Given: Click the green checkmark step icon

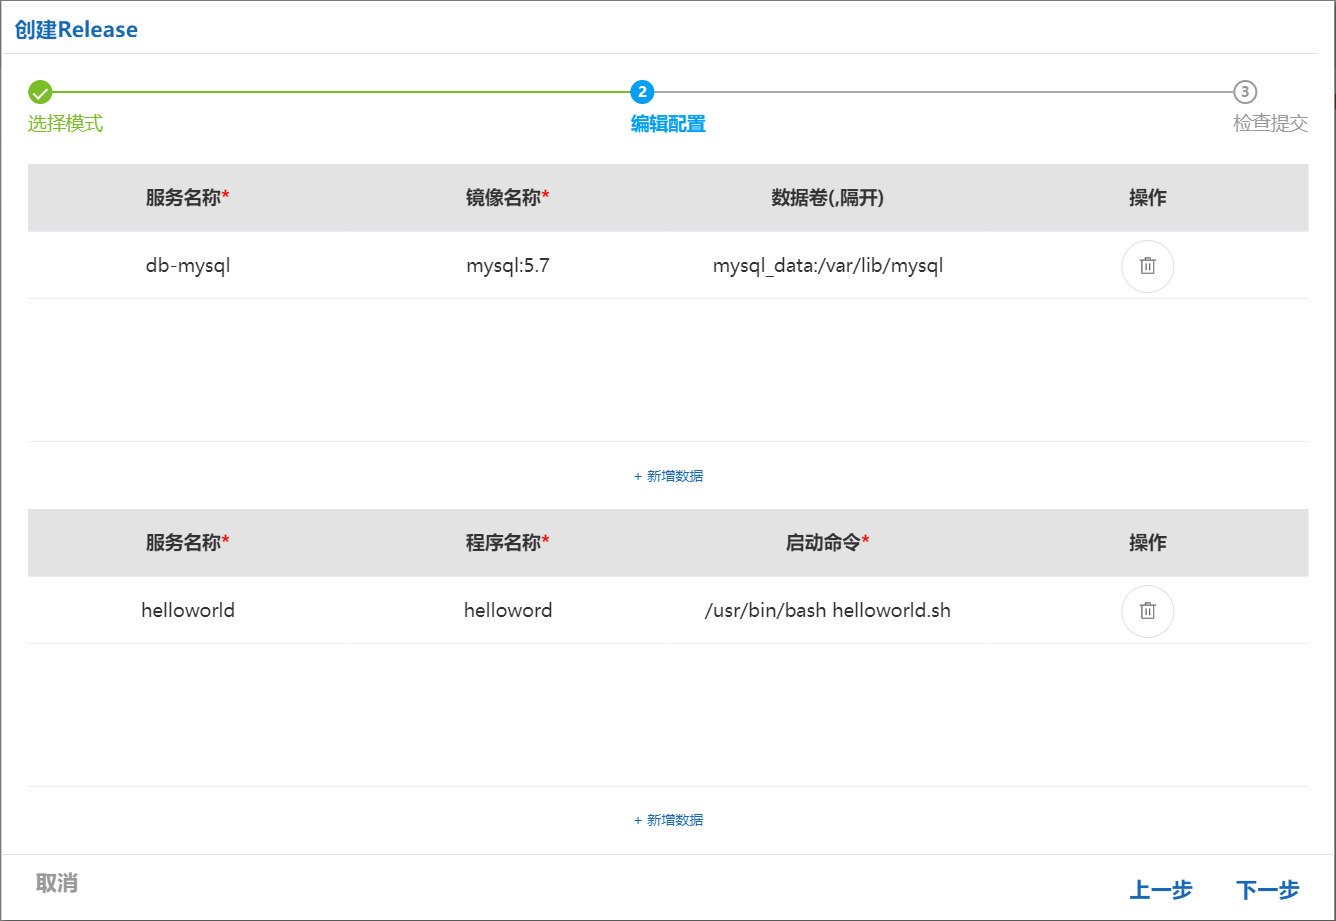Looking at the screenshot, I should click(40, 93).
